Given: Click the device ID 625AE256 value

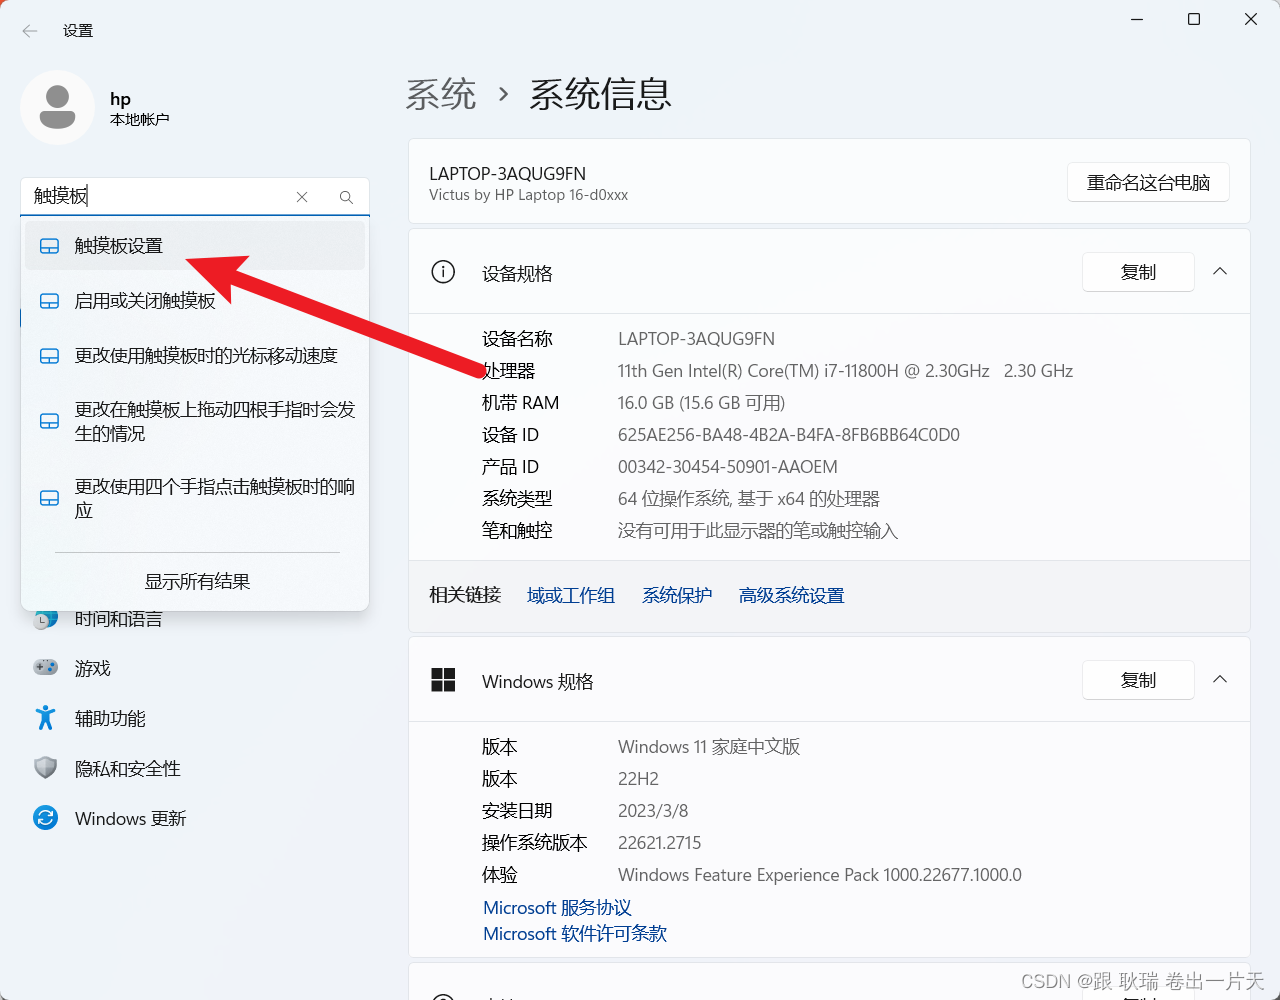Looking at the screenshot, I should (789, 435).
